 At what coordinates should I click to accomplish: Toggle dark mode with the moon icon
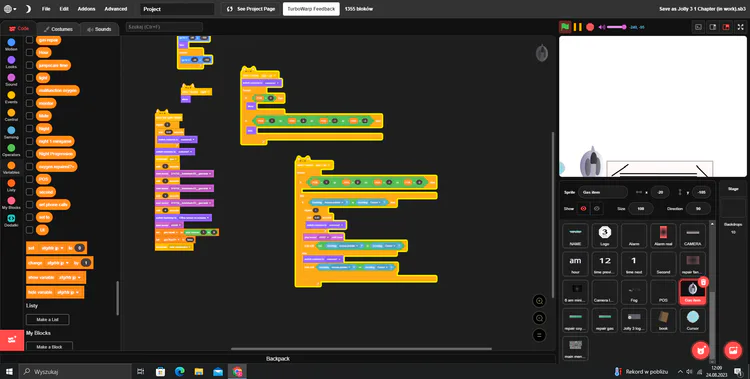point(28,9)
